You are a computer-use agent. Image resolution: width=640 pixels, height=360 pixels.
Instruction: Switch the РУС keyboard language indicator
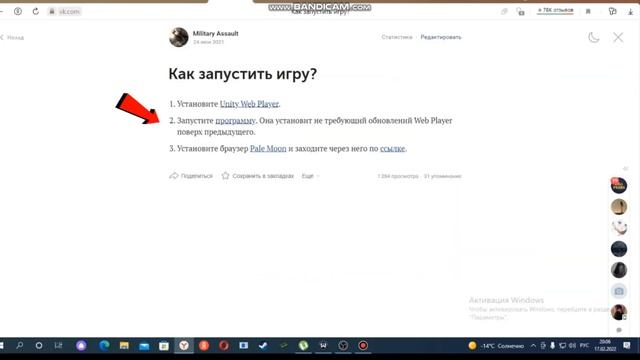pos(584,346)
